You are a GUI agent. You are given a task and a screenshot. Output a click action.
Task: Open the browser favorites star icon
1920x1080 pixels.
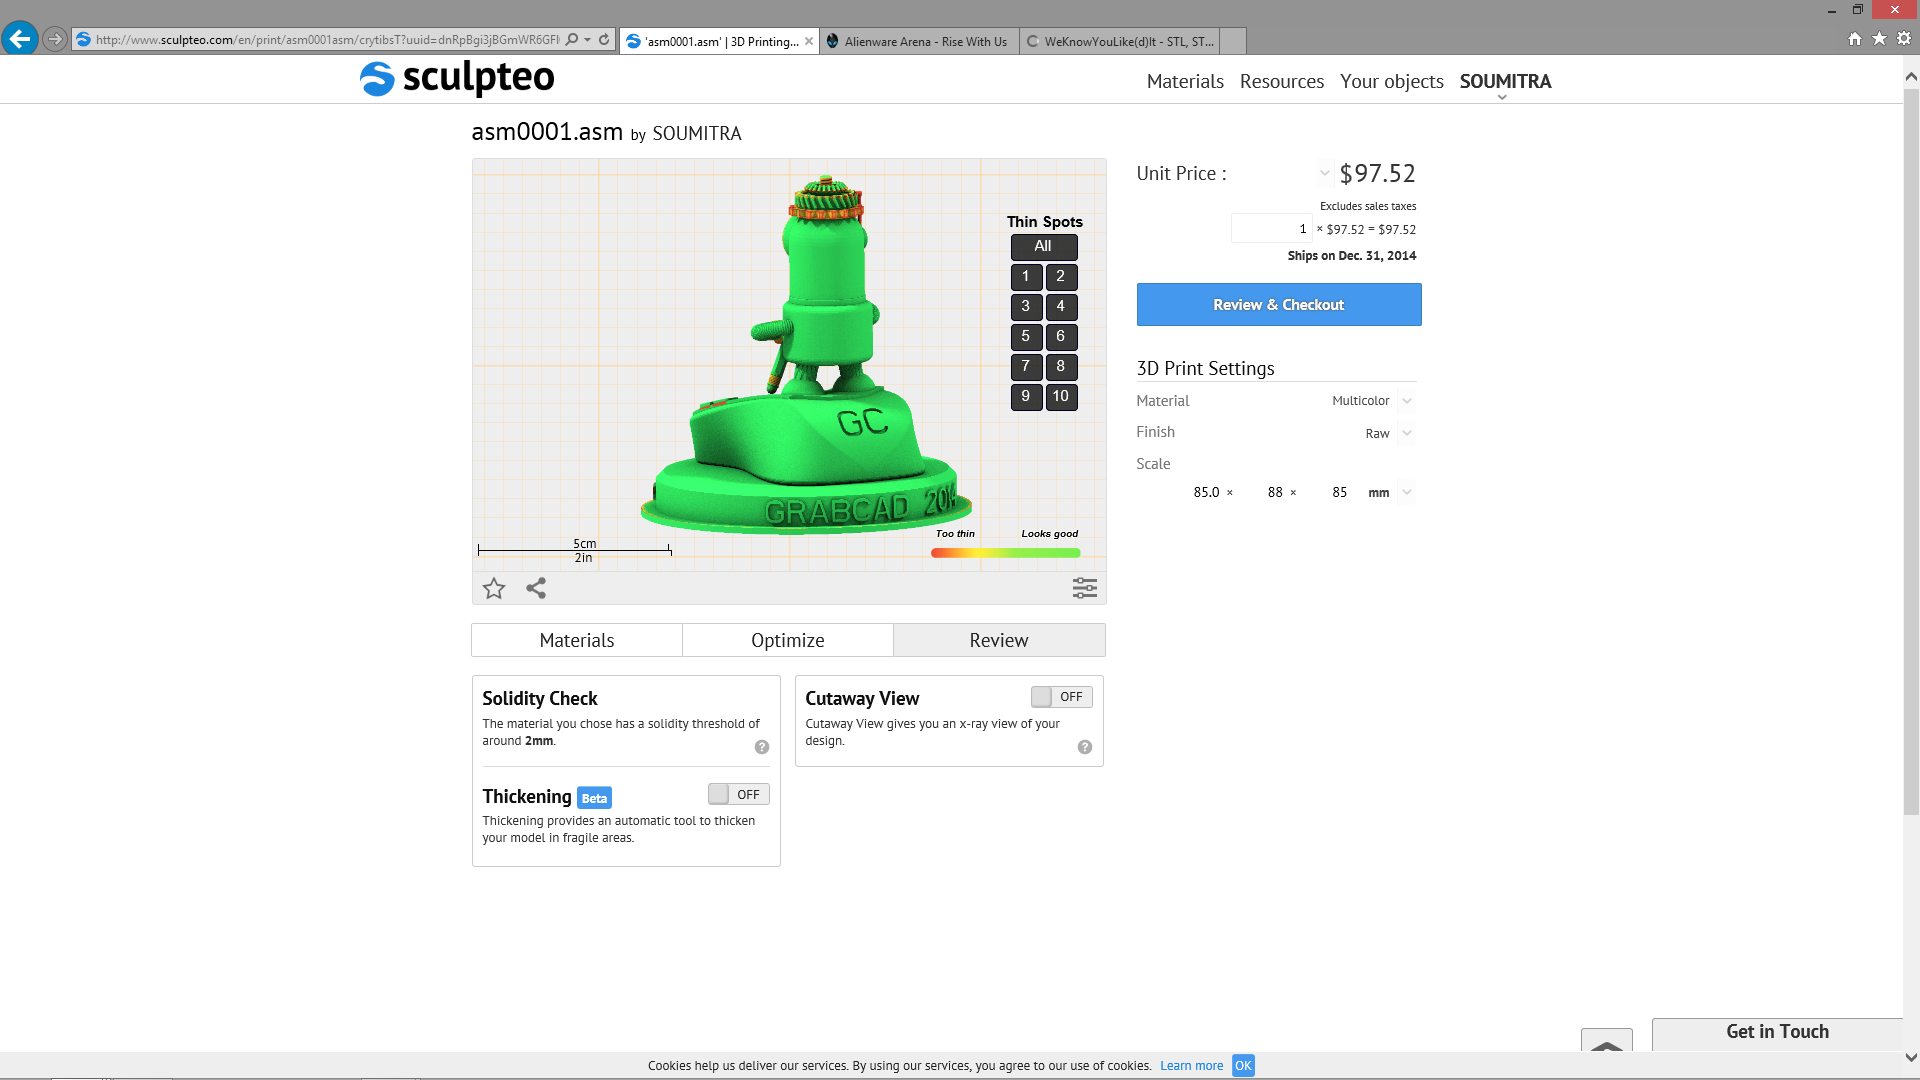(x=1880, y=39)
